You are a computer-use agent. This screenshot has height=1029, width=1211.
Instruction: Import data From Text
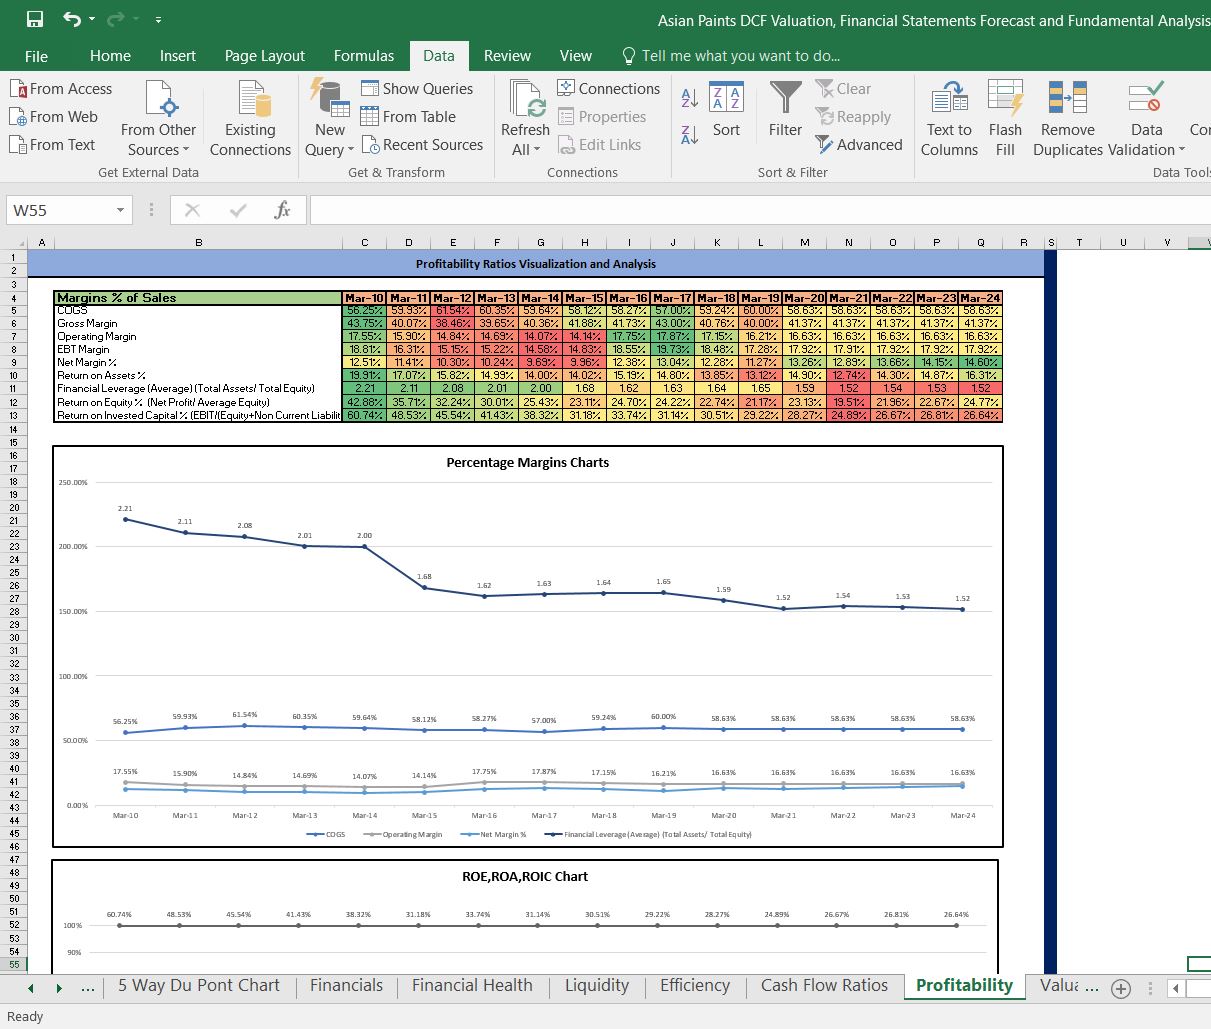point(53,145)
